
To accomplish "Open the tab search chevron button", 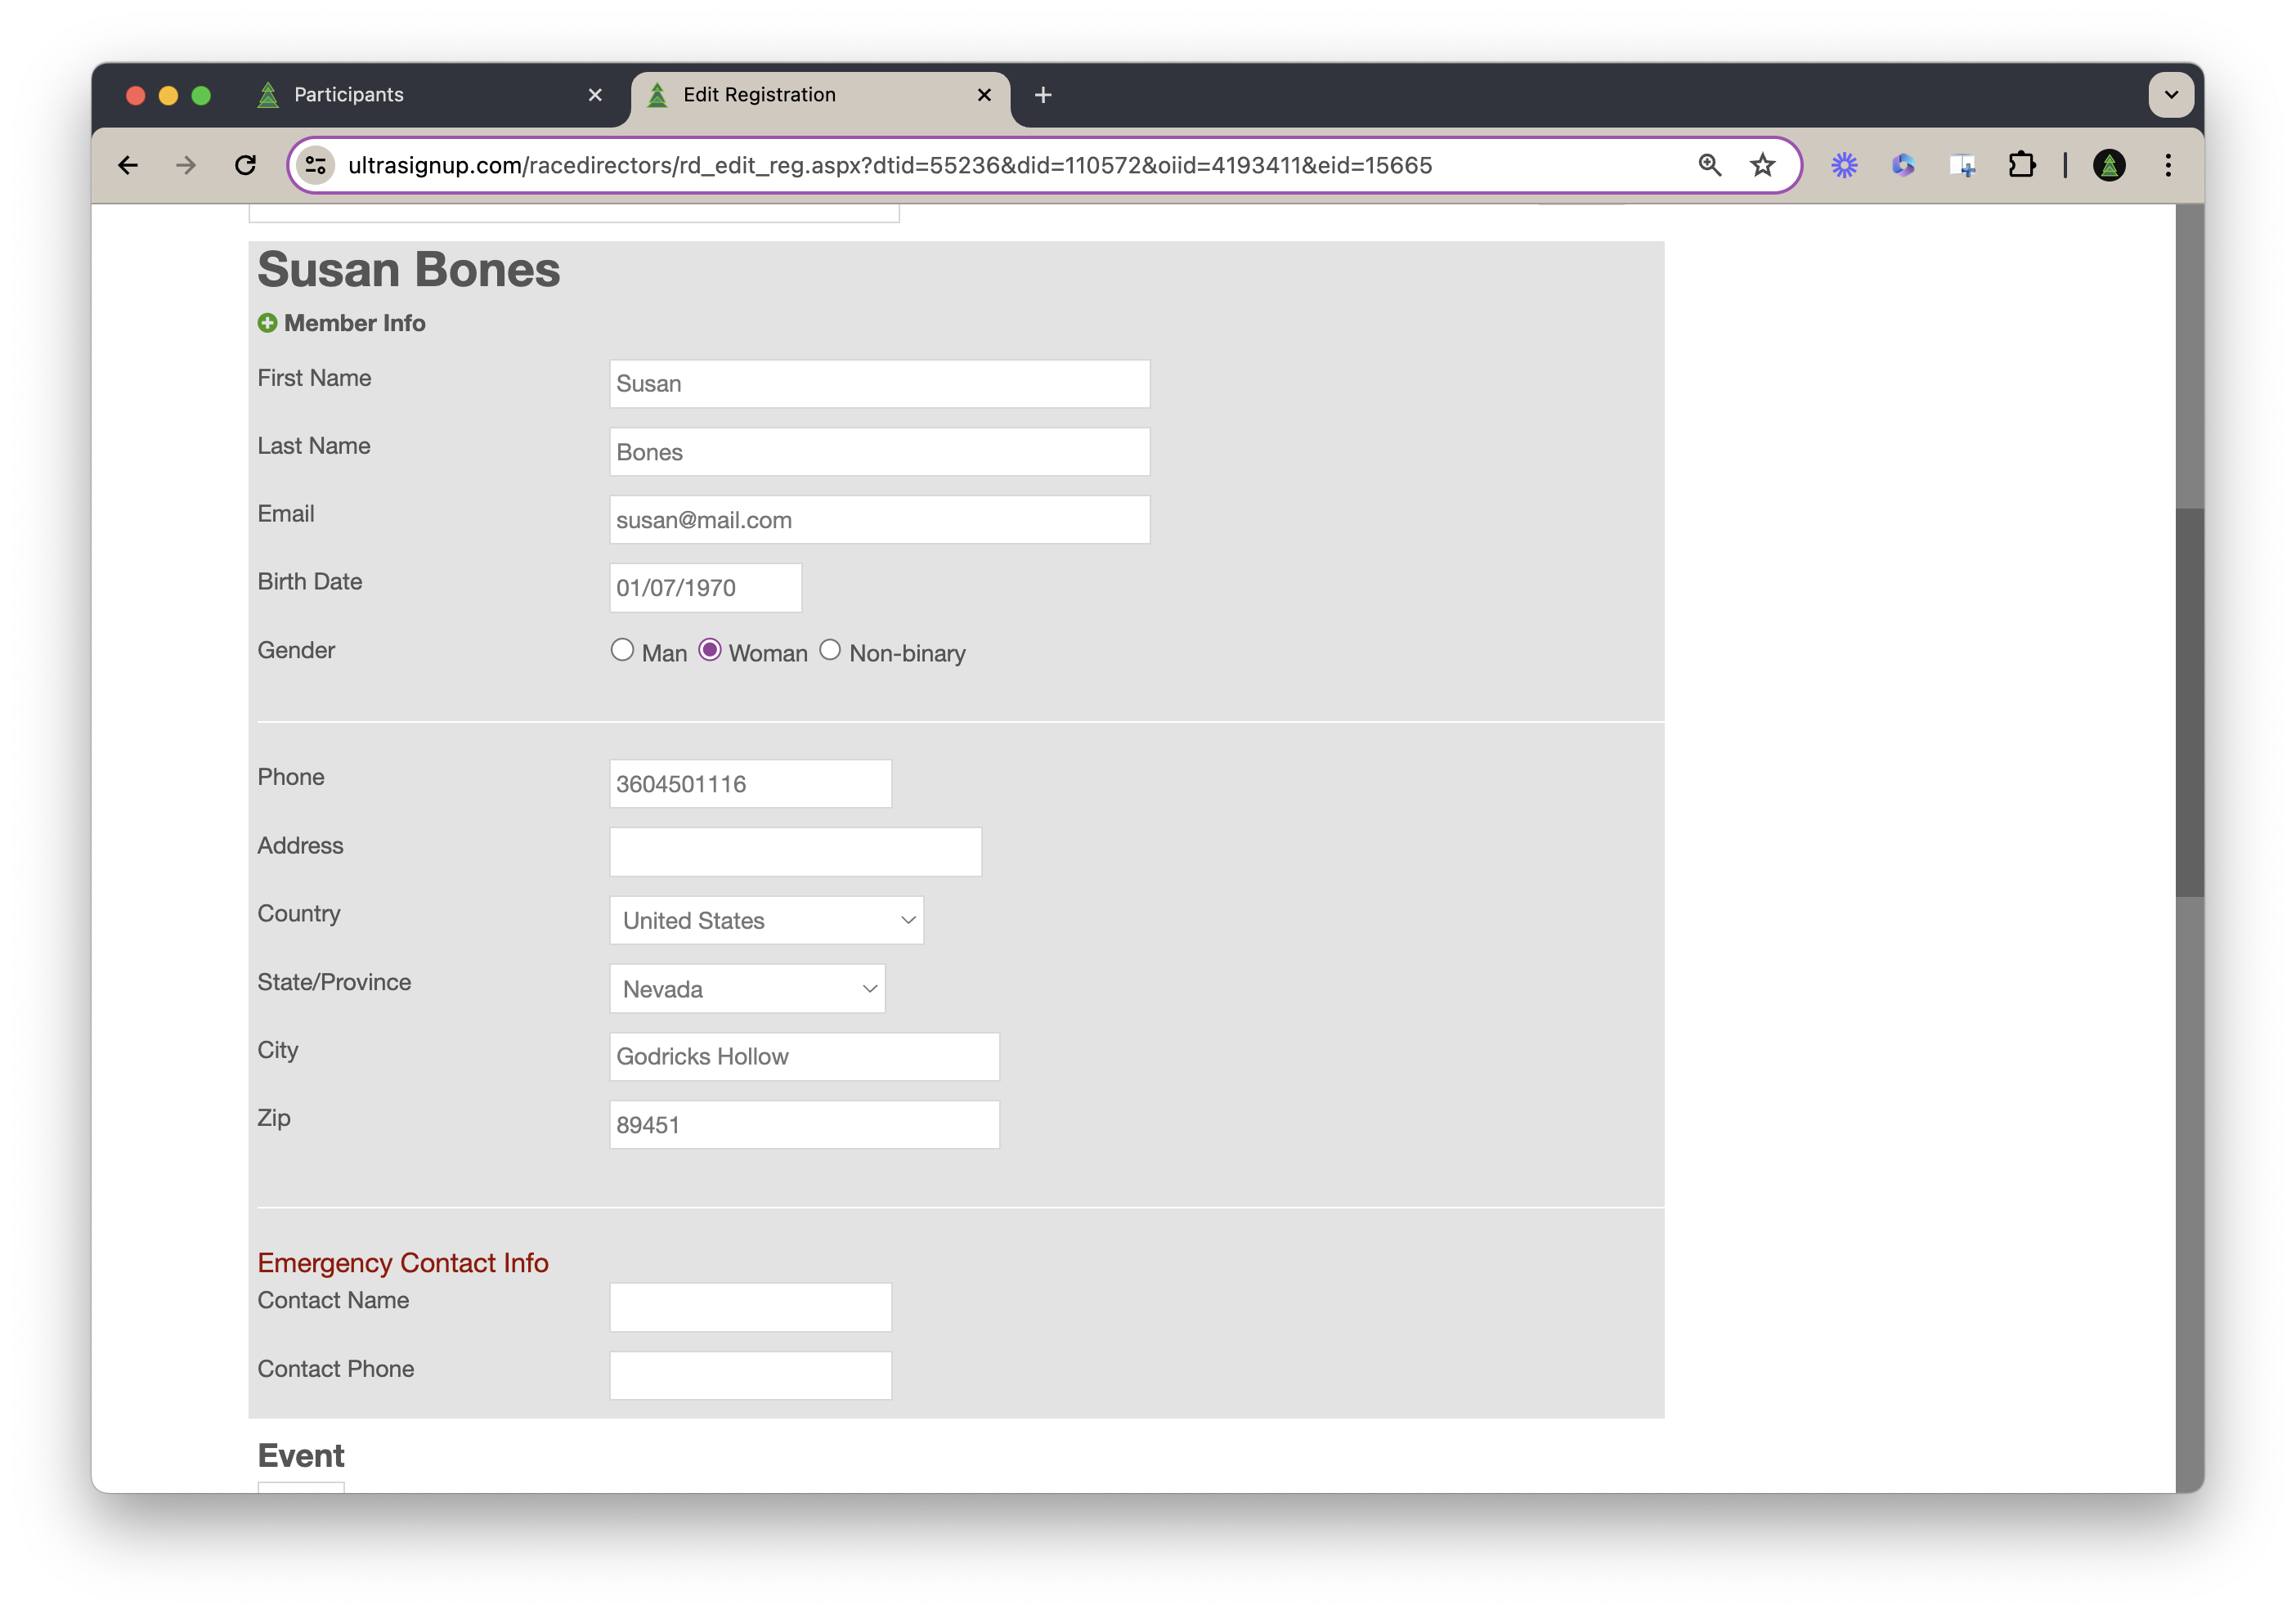I will [2171, 95].
